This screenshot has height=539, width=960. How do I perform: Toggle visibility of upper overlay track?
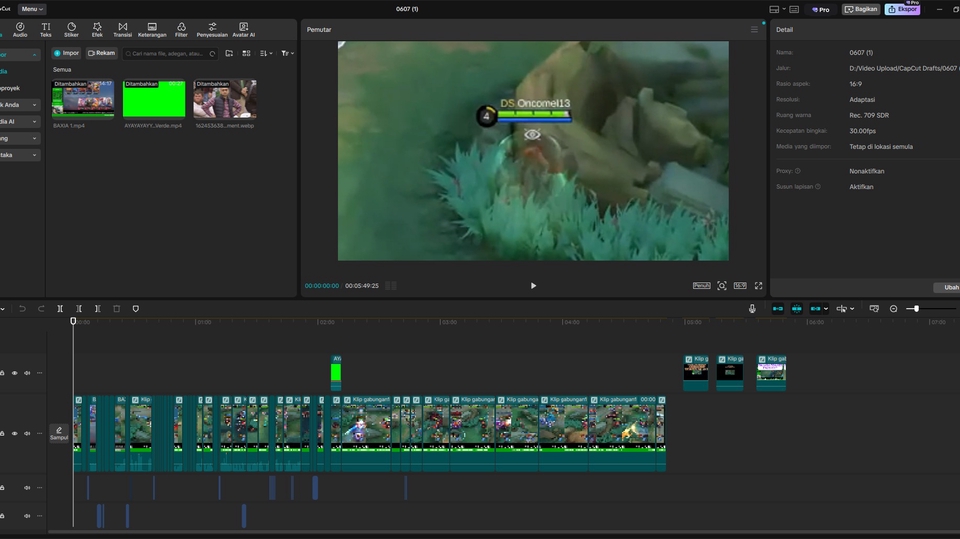(15, 373)
